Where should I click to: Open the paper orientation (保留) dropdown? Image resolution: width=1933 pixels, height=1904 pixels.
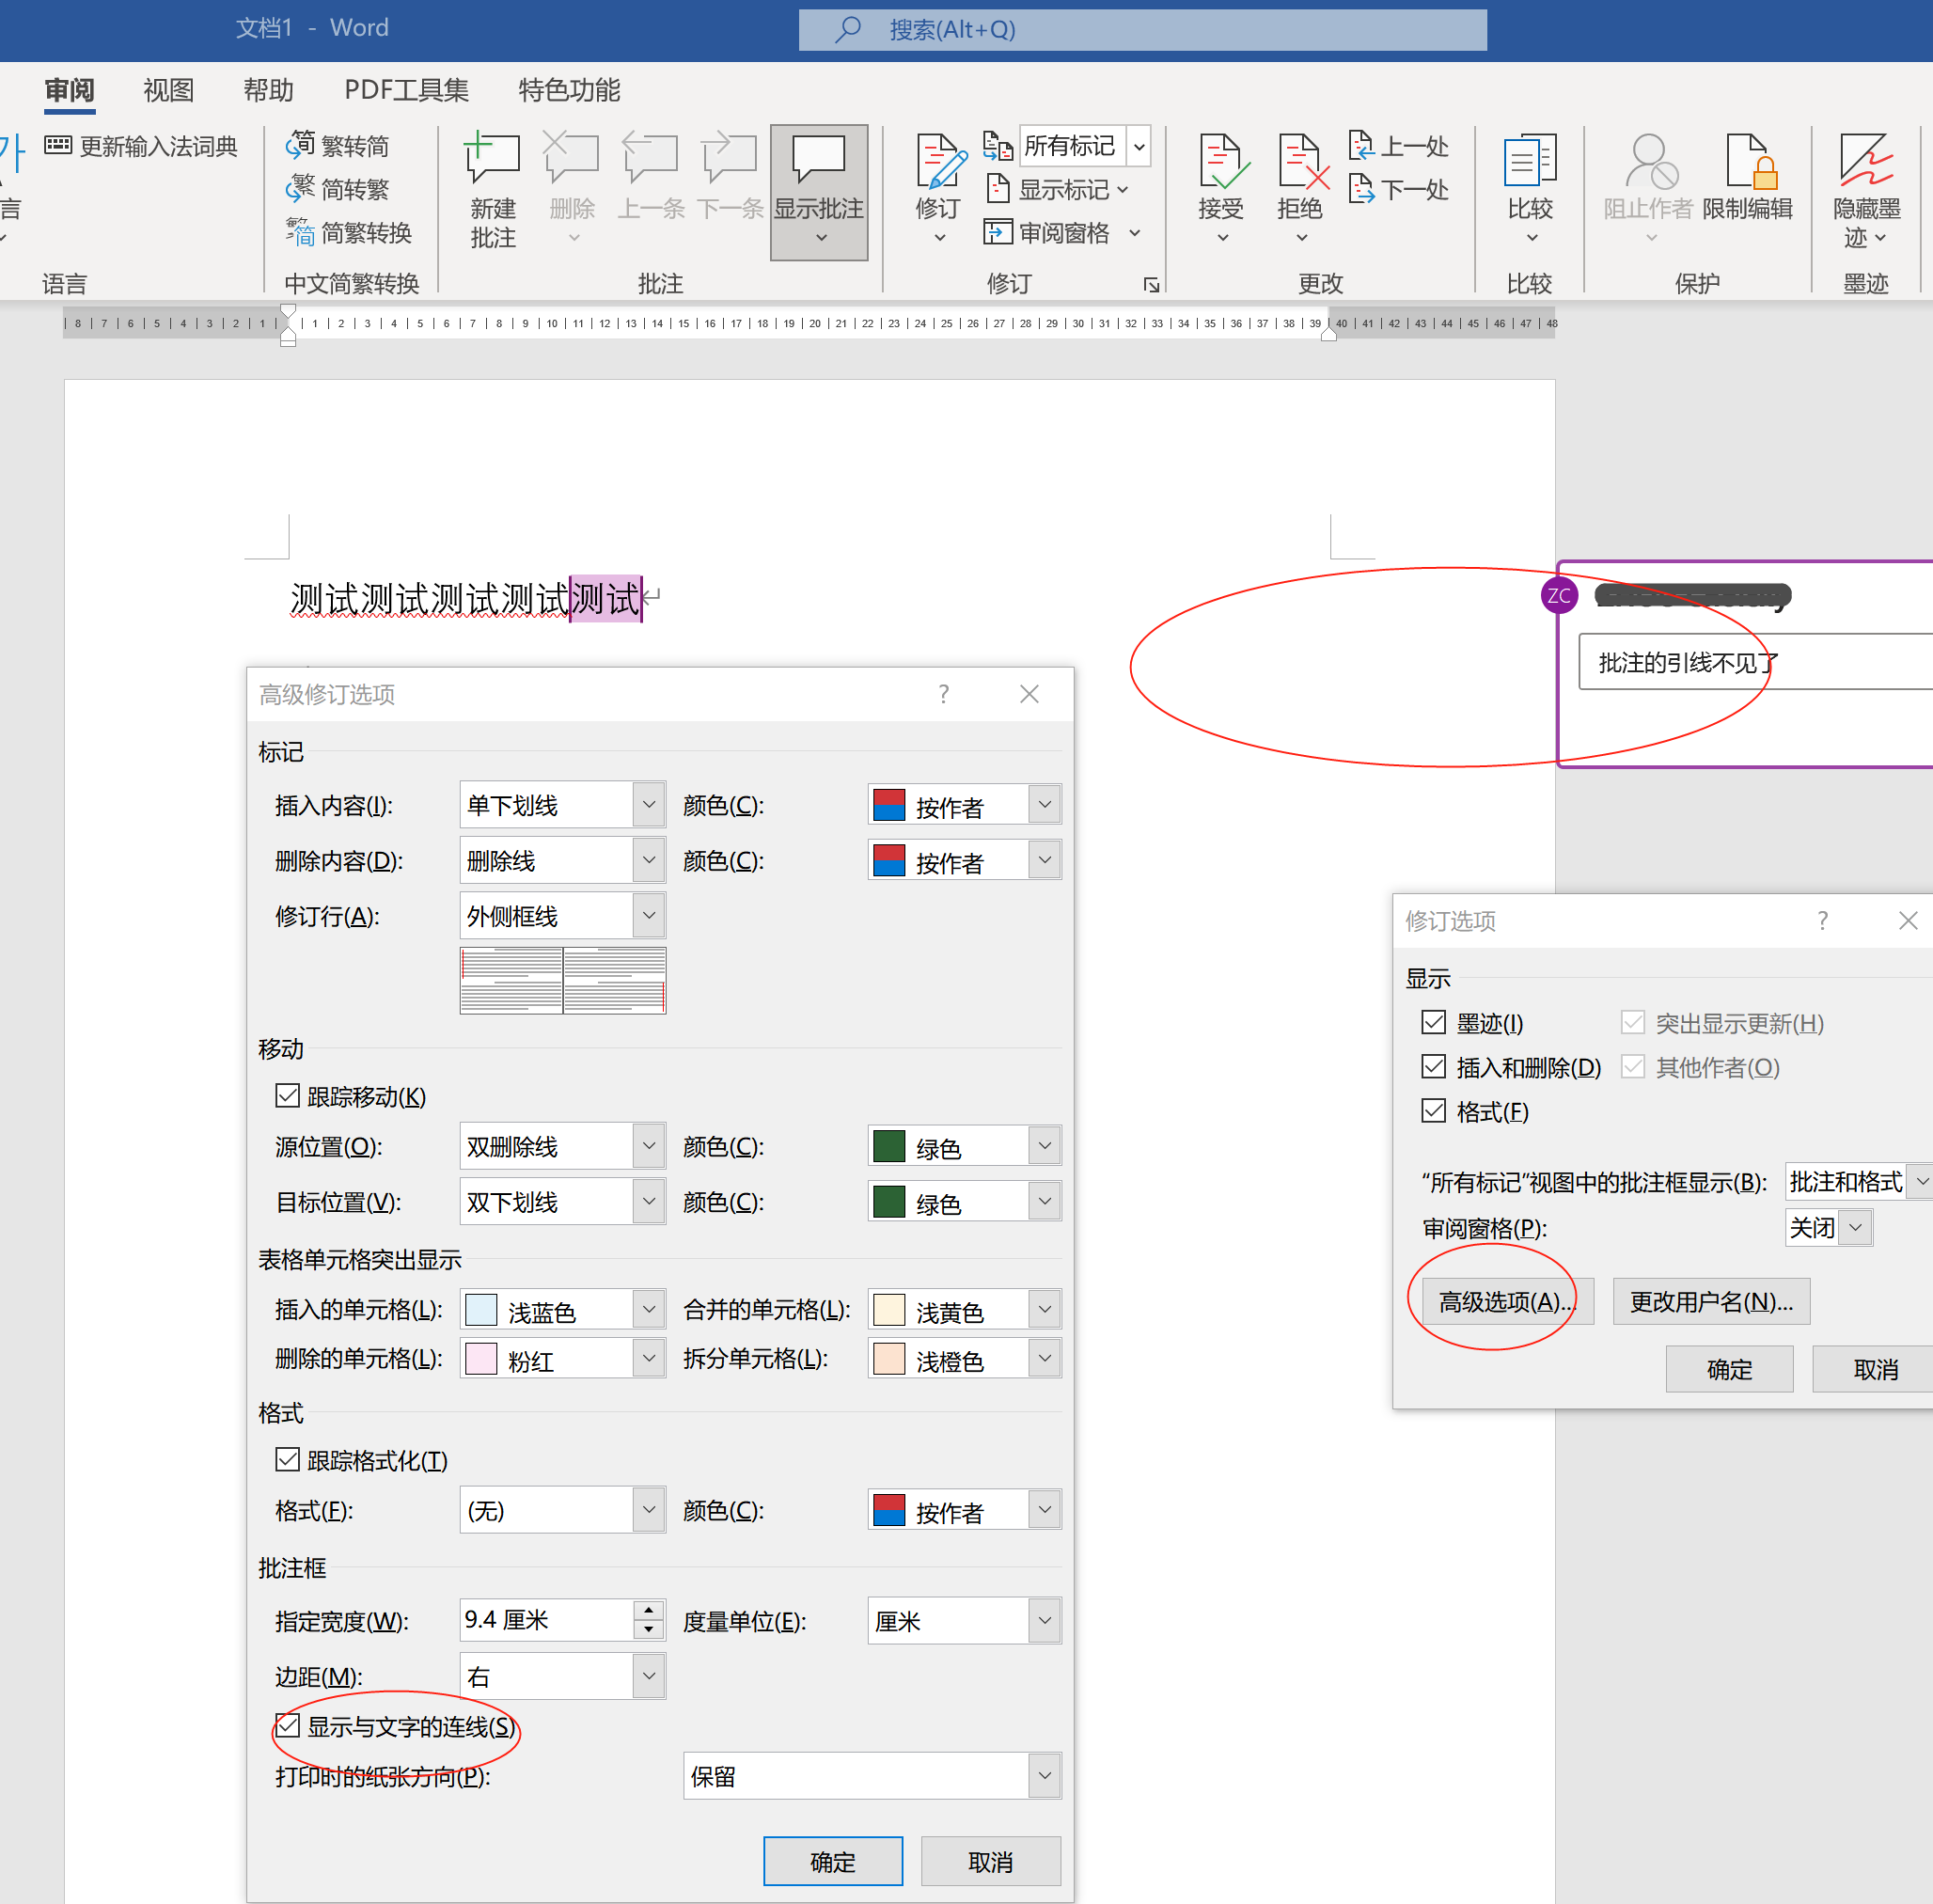click(x=872, y=1776)
